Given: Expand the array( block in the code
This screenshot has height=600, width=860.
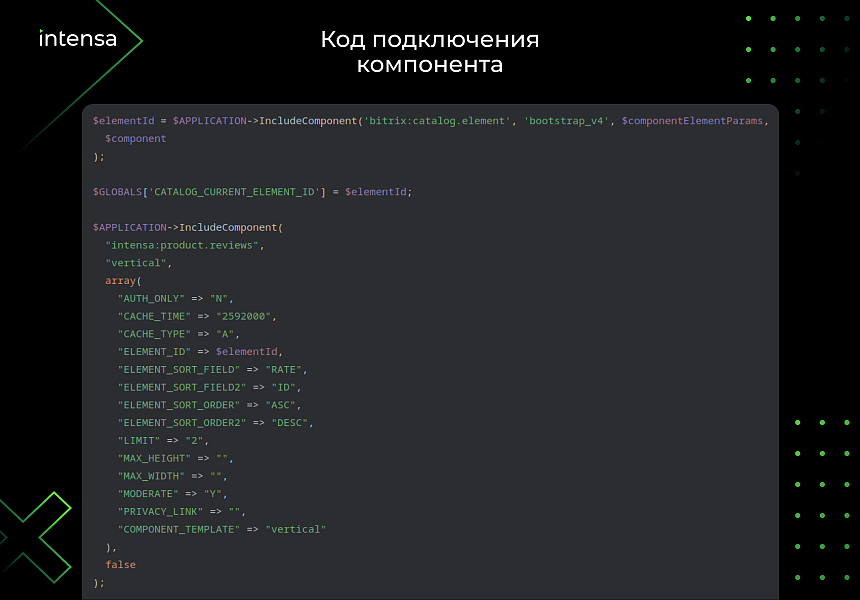Looking at the screenshot, I should (118, 280).
